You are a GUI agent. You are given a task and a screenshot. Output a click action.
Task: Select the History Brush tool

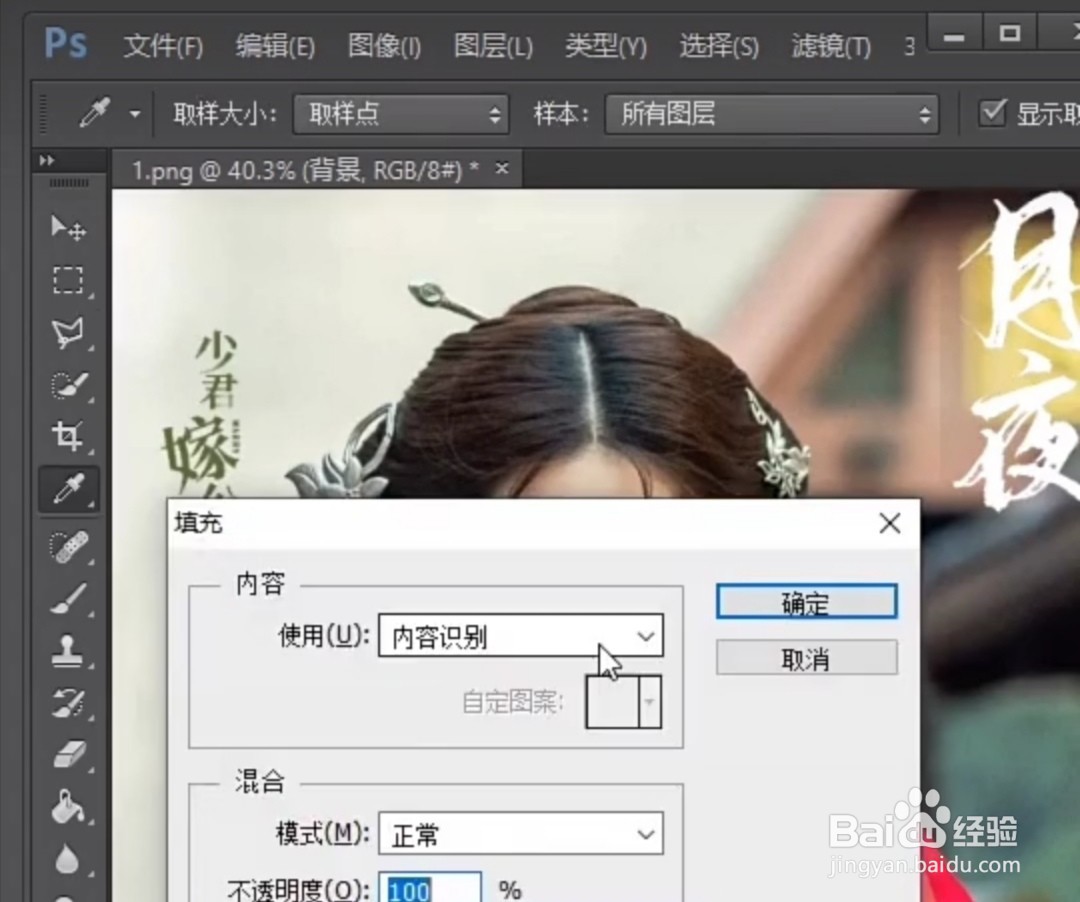(68, 703)
